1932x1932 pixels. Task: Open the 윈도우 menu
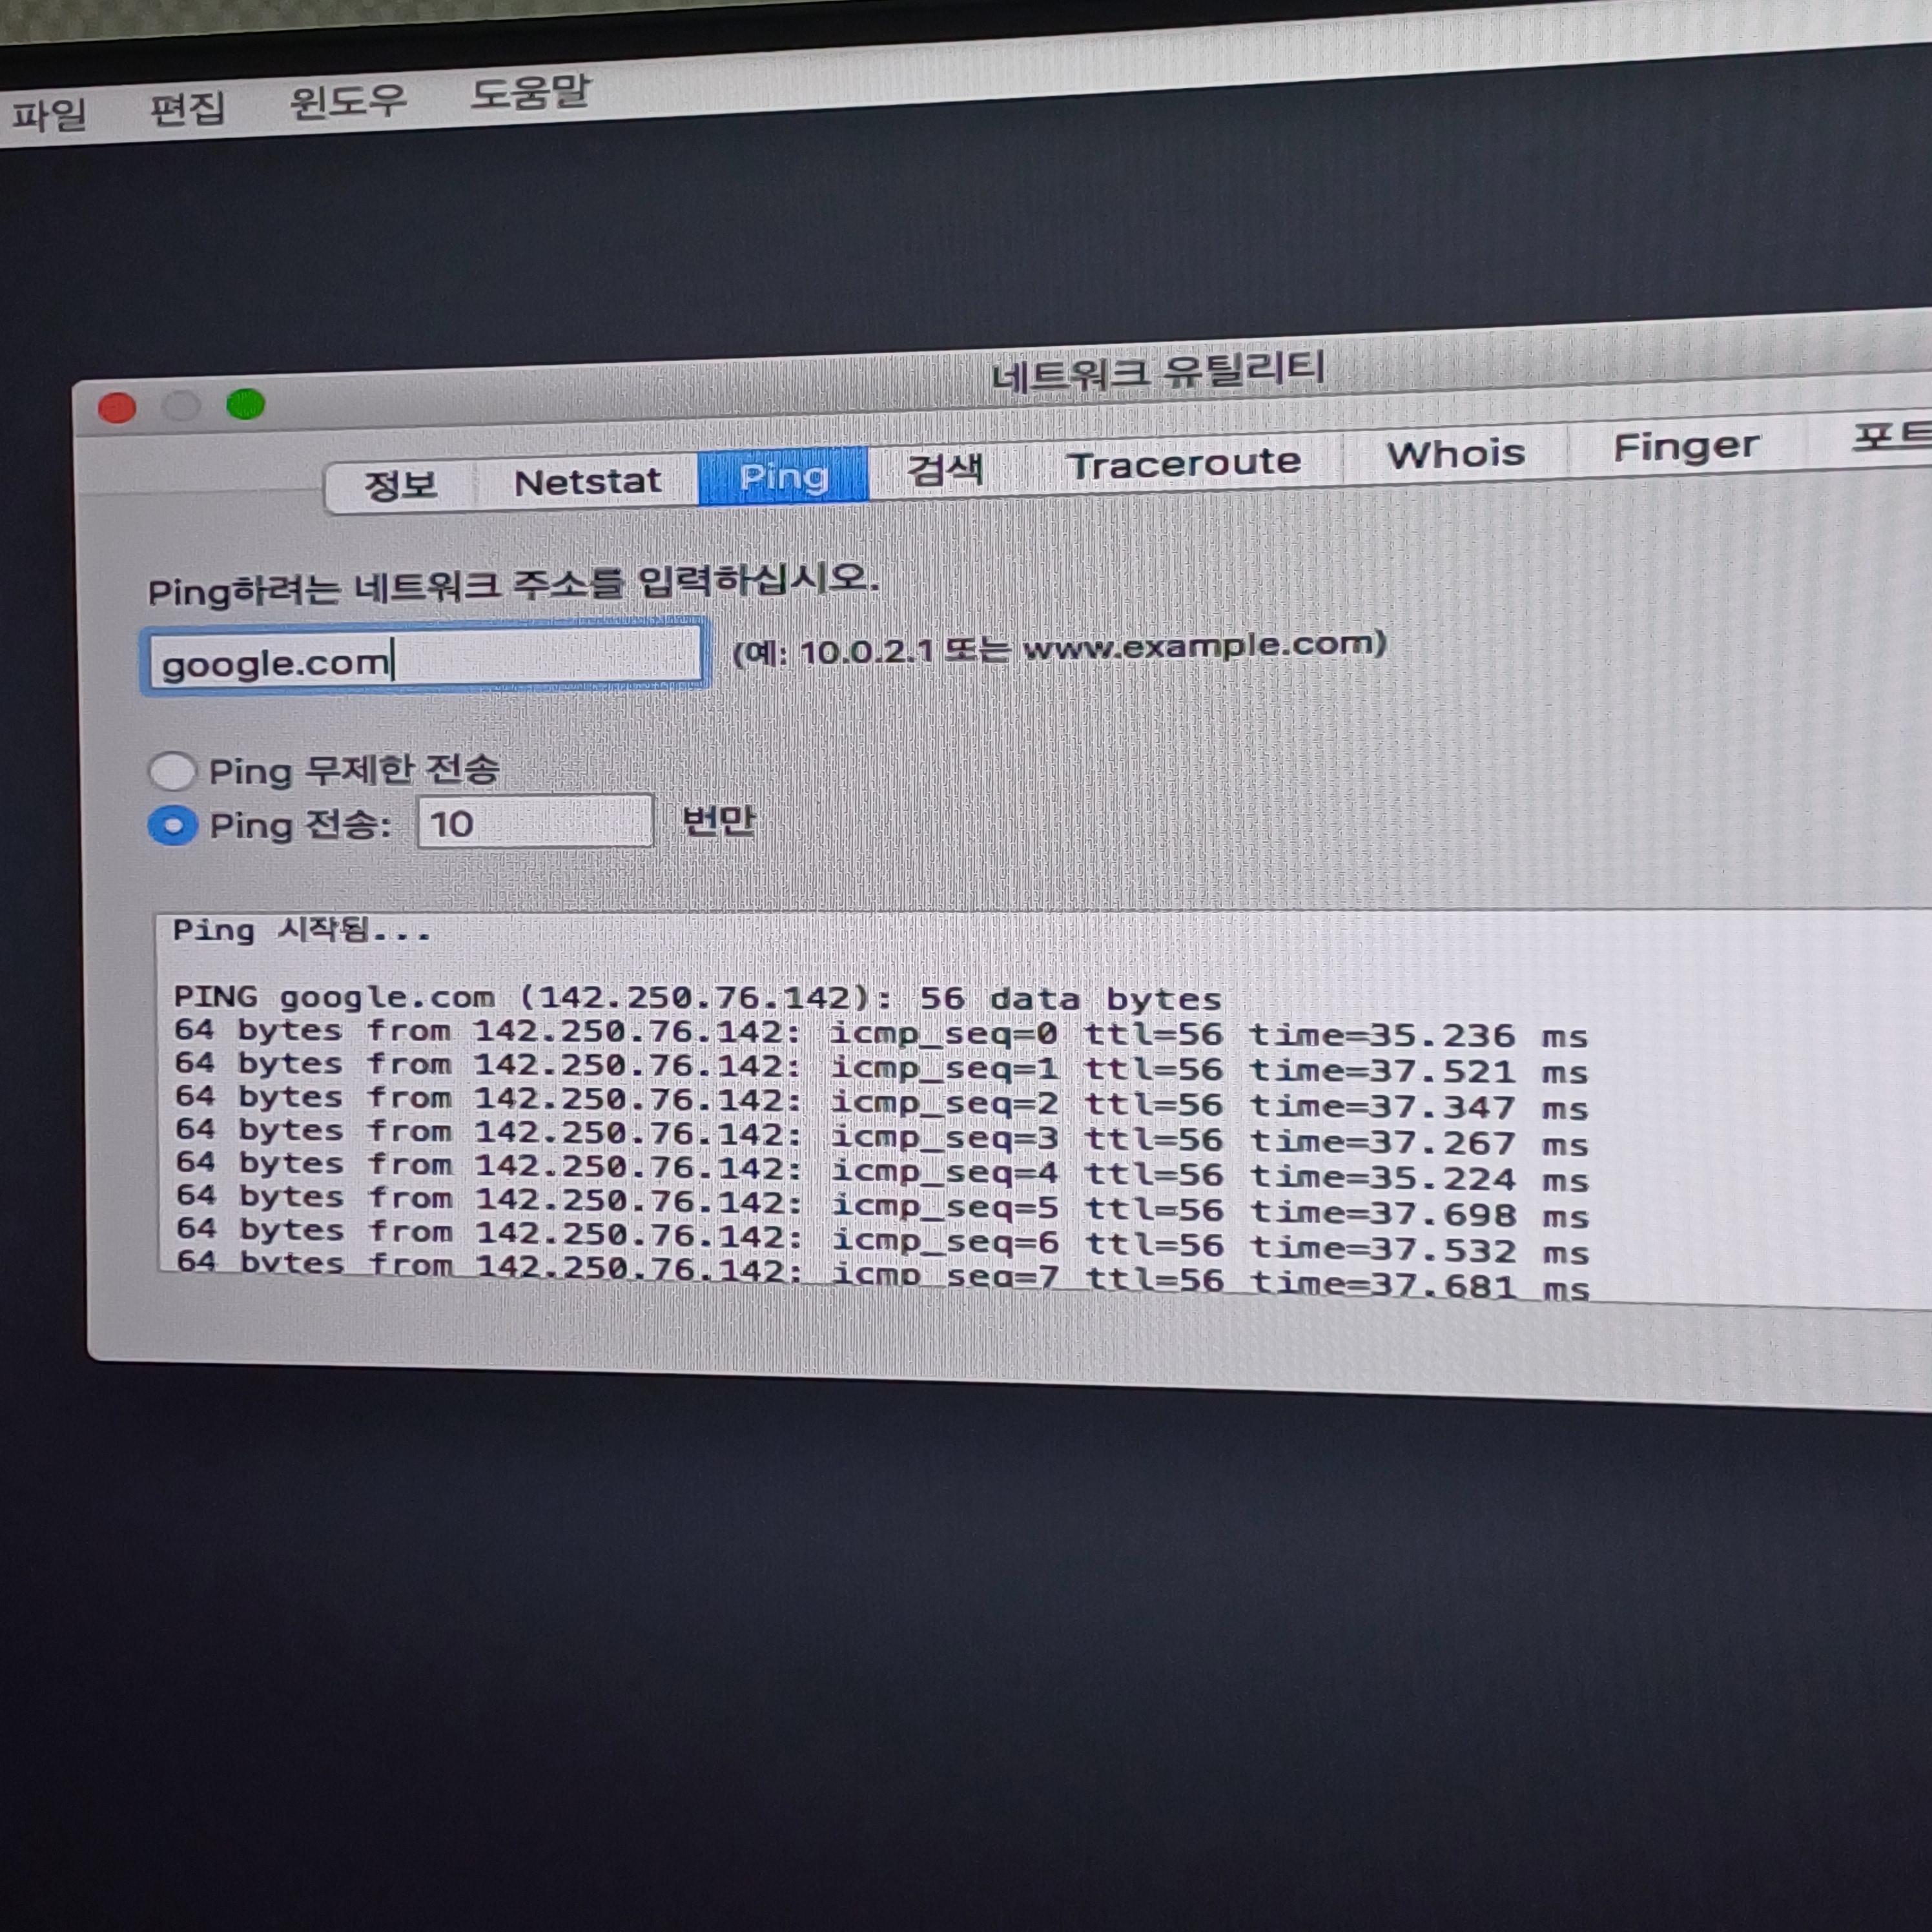(x=347, y=101)
